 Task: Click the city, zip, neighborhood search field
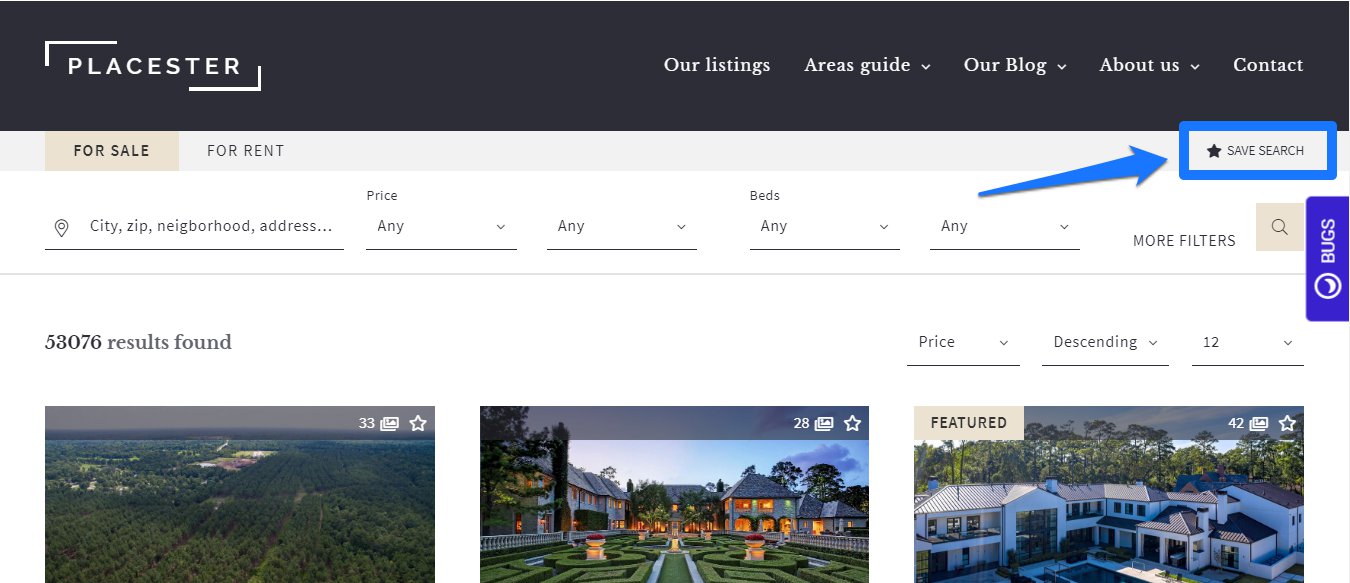pos(195,227)
